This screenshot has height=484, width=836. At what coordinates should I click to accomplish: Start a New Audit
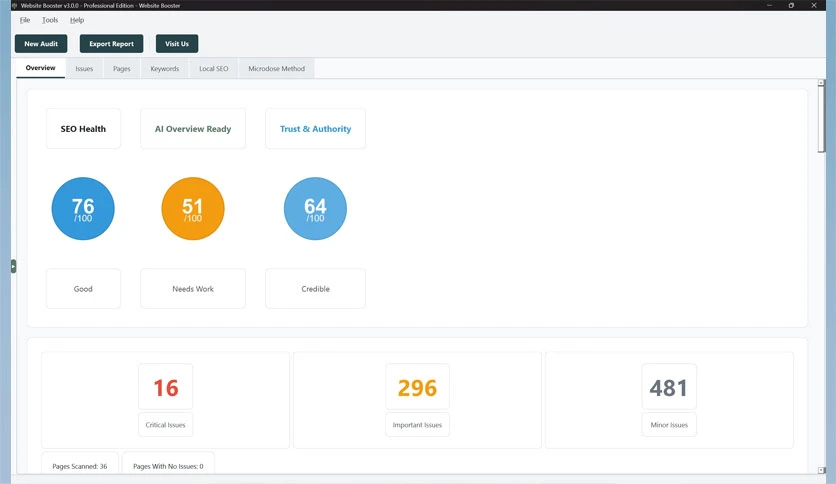pos(41,44)
